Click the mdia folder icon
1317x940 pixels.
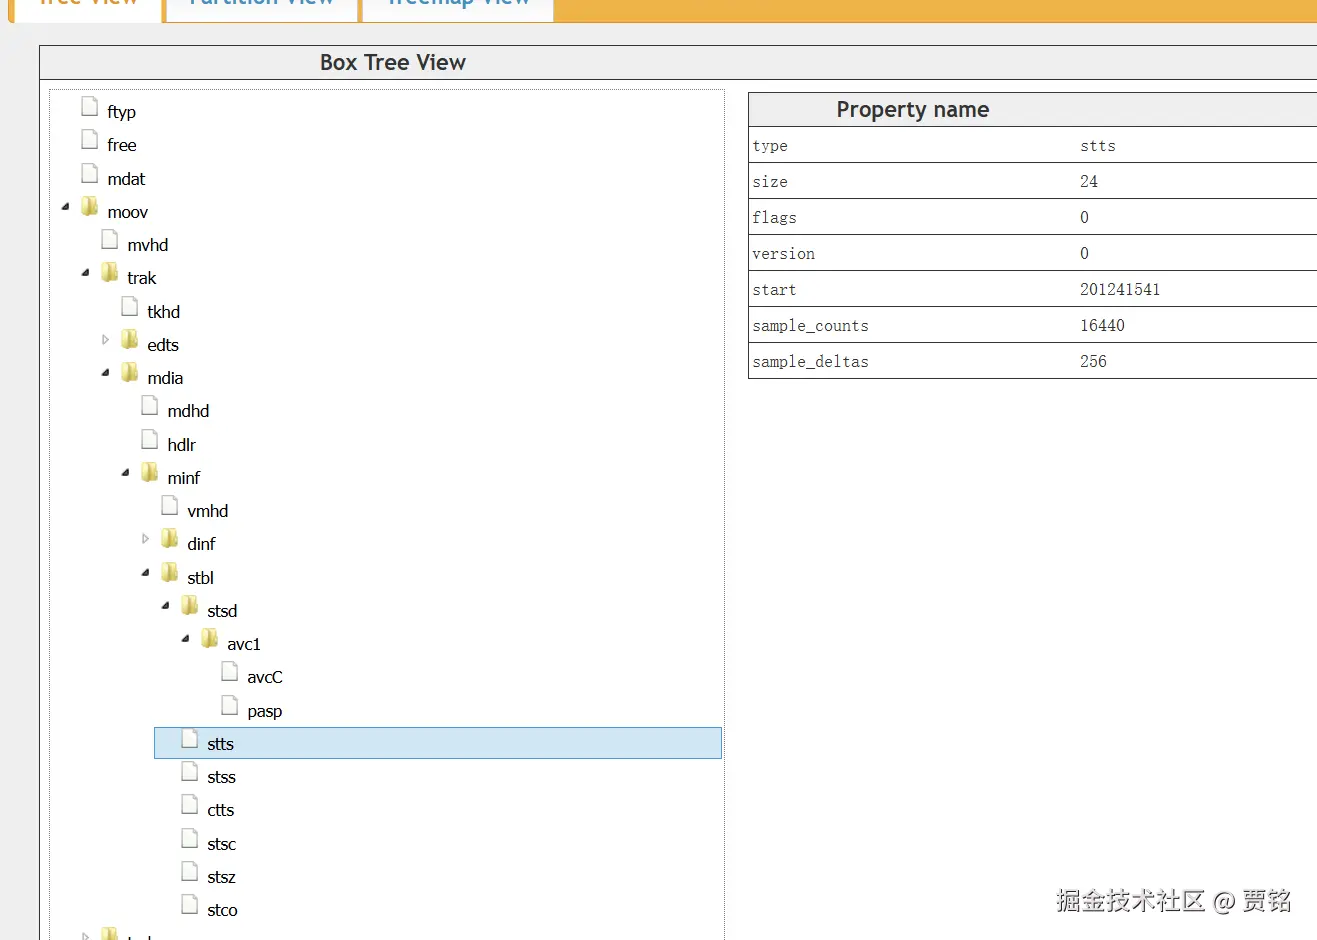130,373
